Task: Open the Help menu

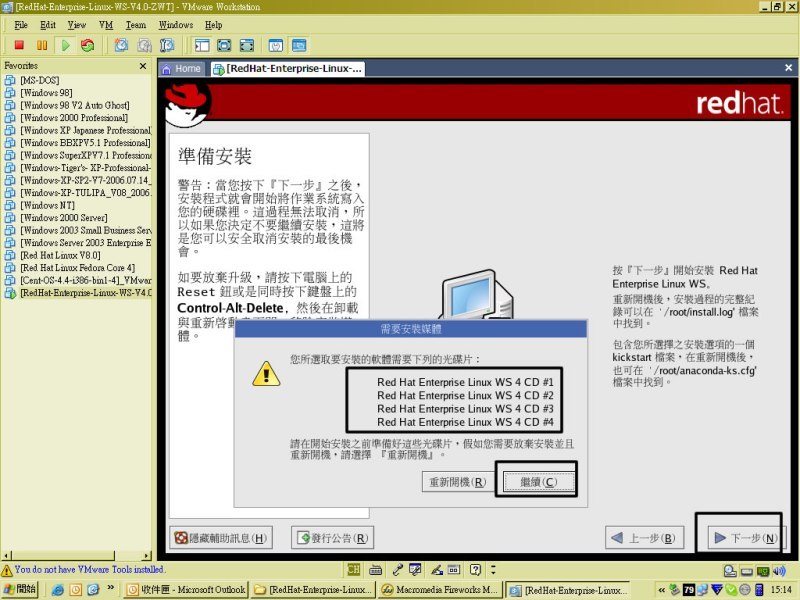Action: coord(213,25)
